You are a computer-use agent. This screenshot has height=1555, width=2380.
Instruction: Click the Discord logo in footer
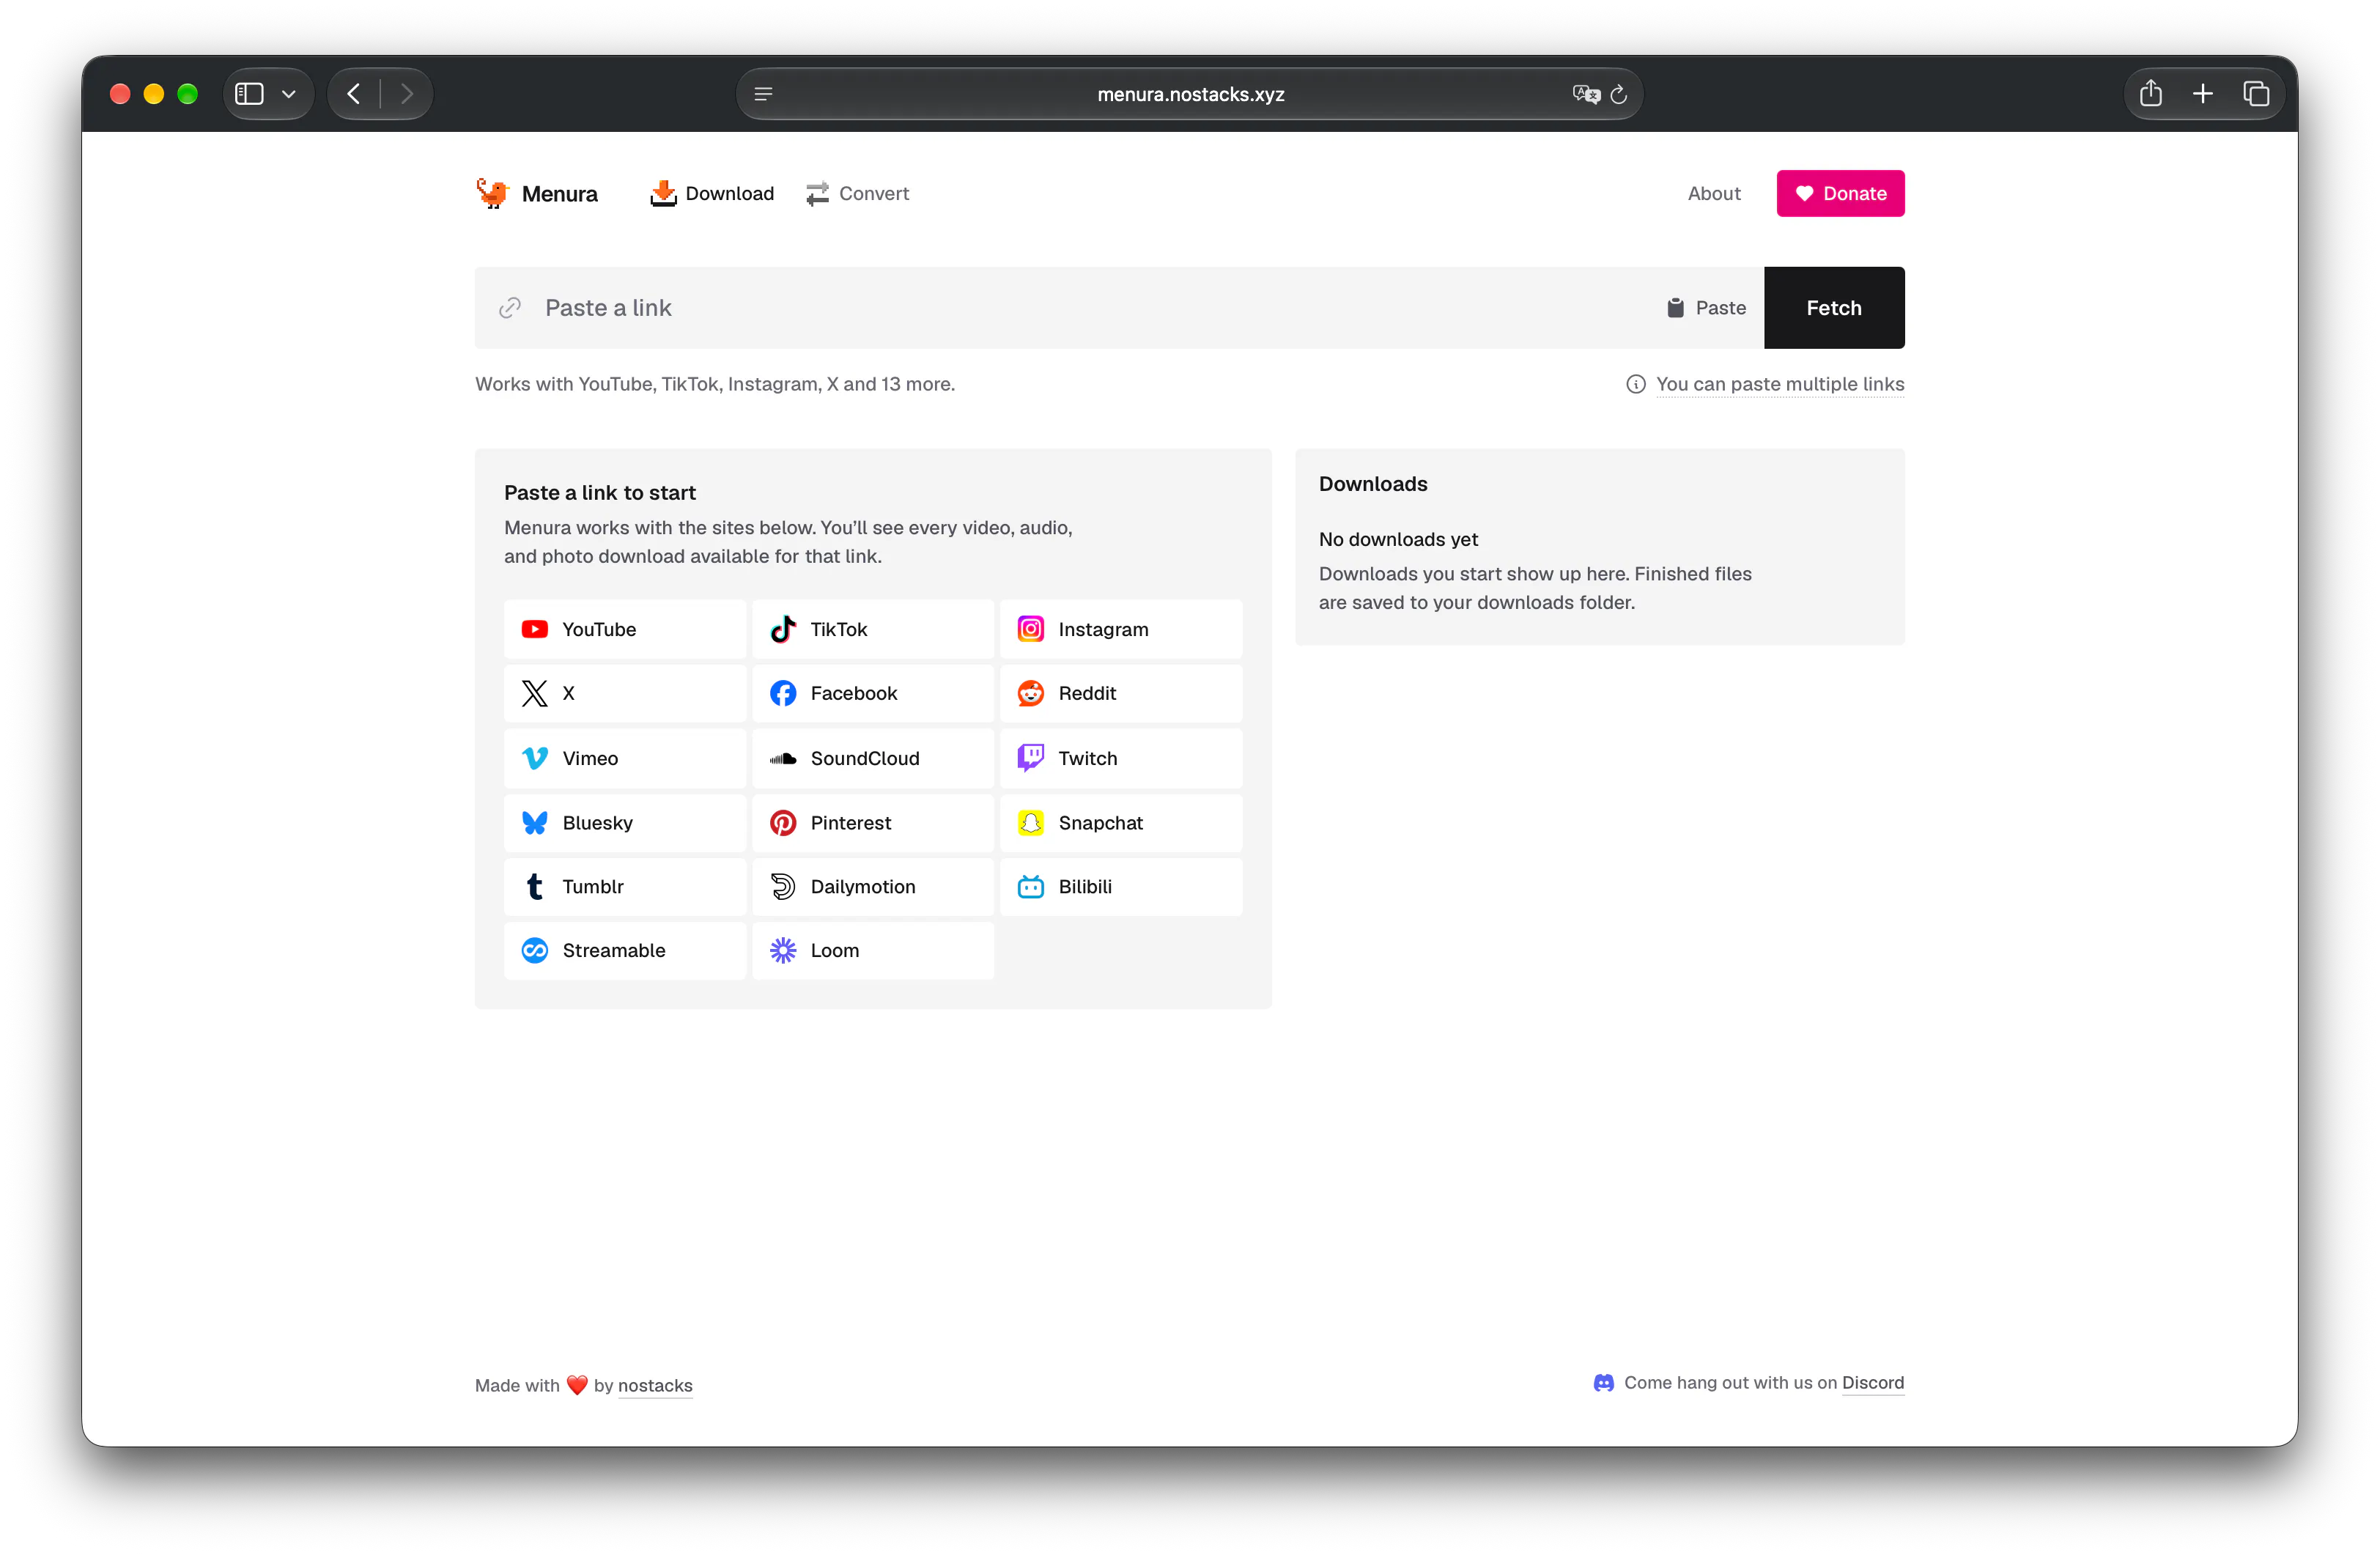[x=1603, y=1382]
